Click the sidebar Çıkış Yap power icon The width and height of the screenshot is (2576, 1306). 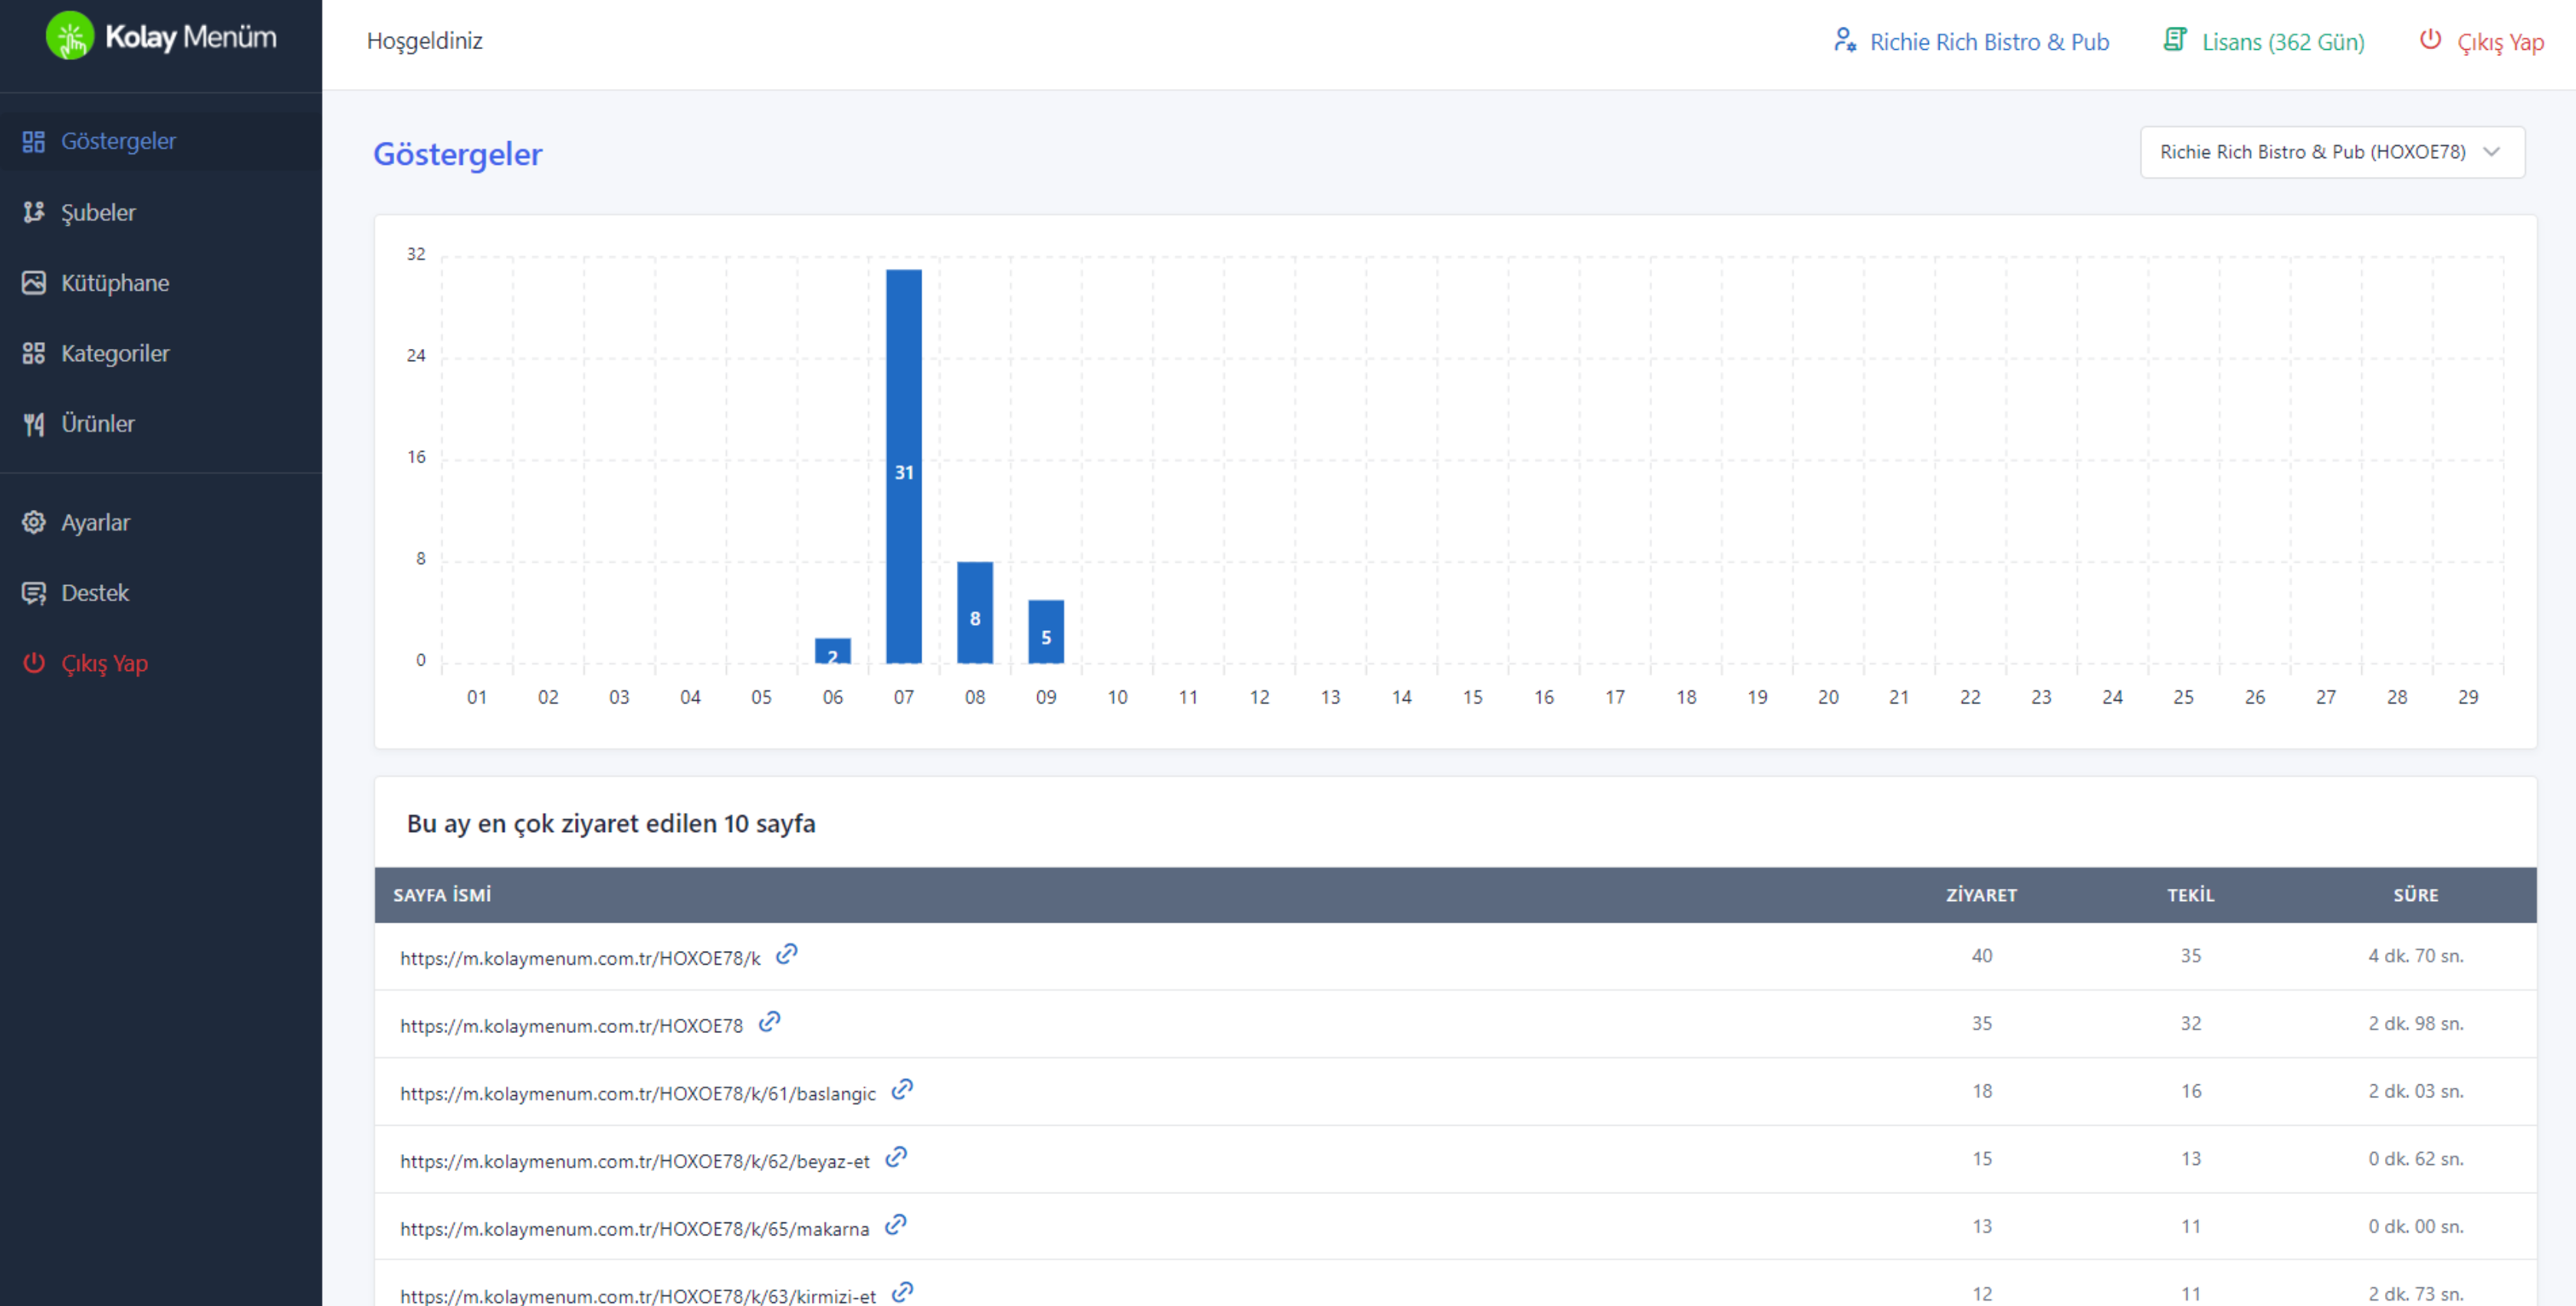coord(34,663)
